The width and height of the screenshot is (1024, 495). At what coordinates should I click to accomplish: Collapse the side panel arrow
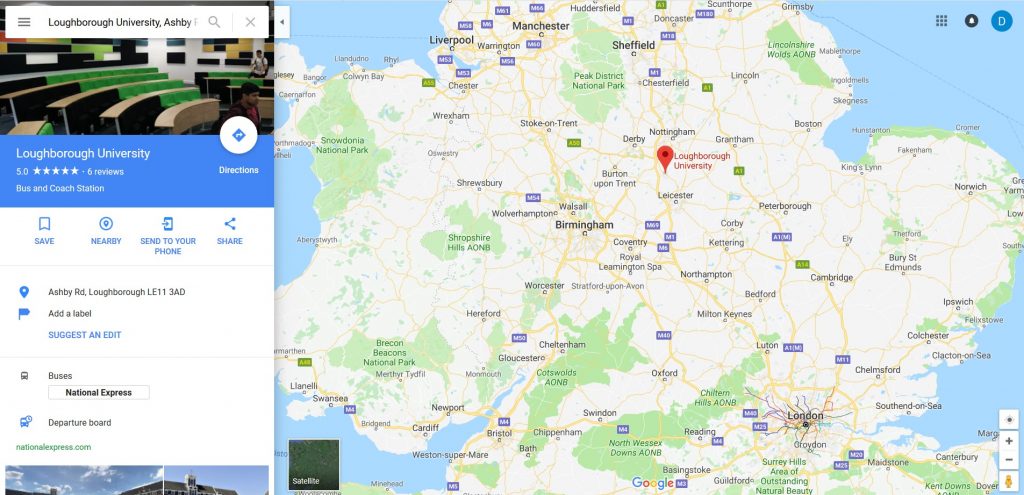point(282,22)
